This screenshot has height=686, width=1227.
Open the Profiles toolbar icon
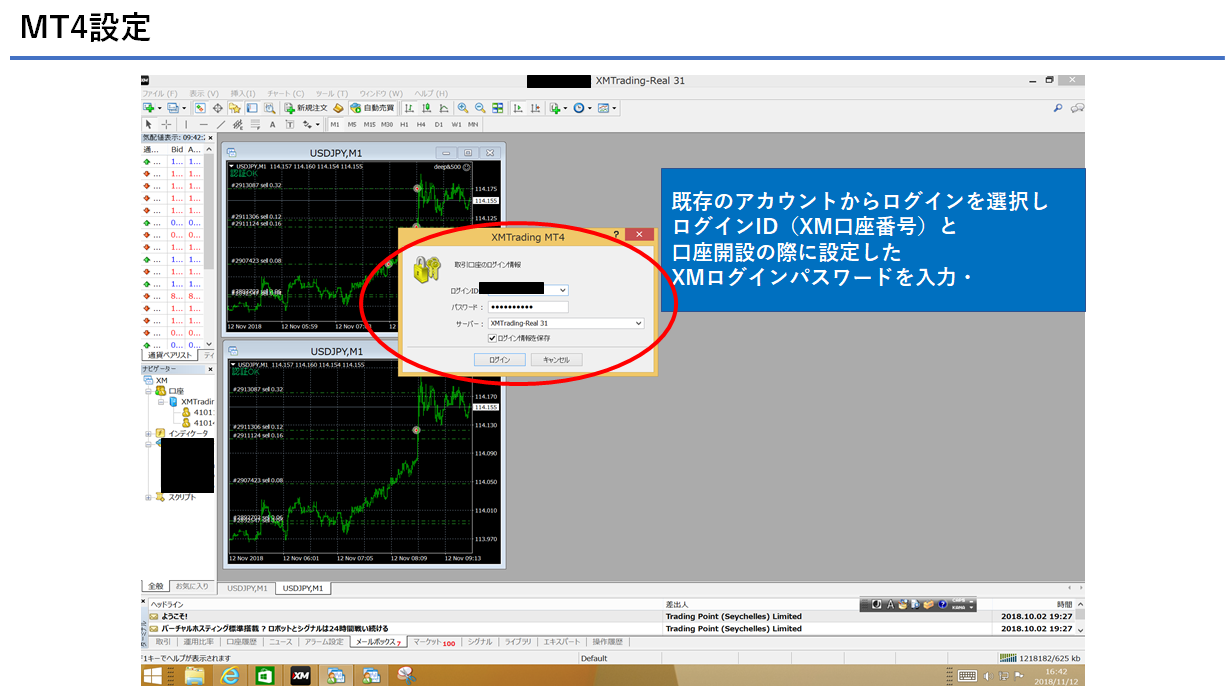(x=175, y=108)
